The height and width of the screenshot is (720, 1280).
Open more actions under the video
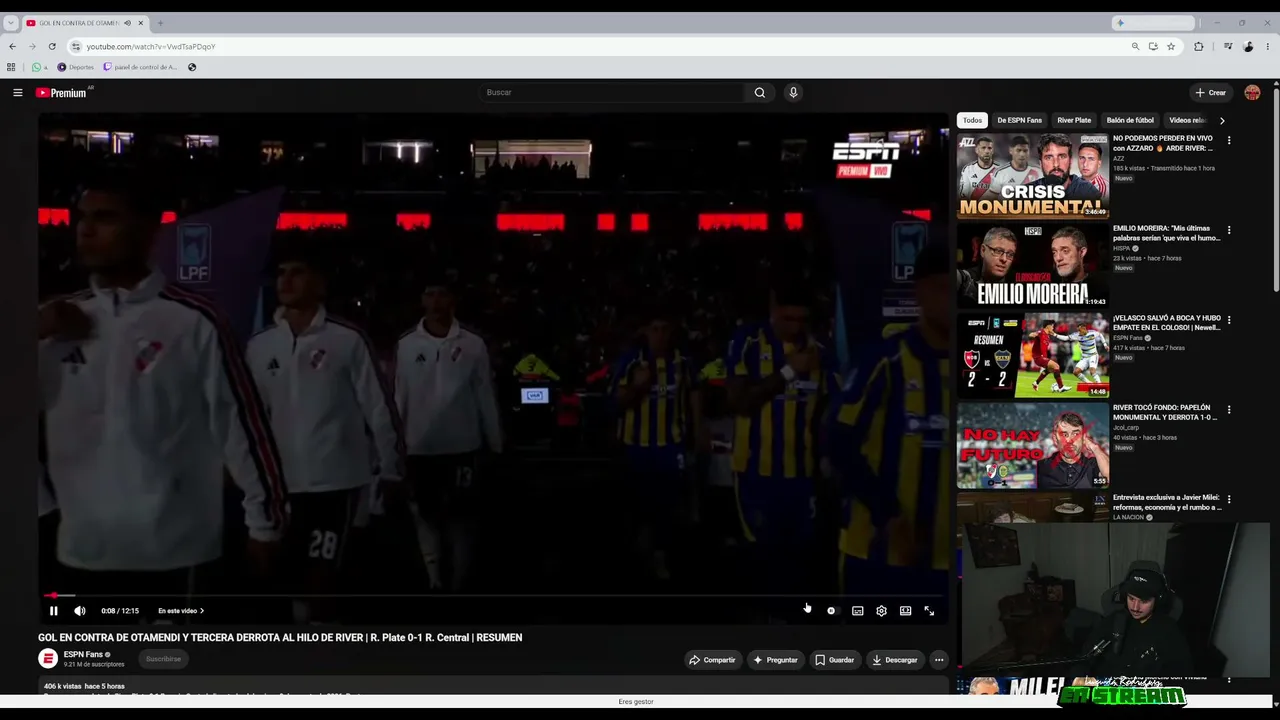(939, 660)
